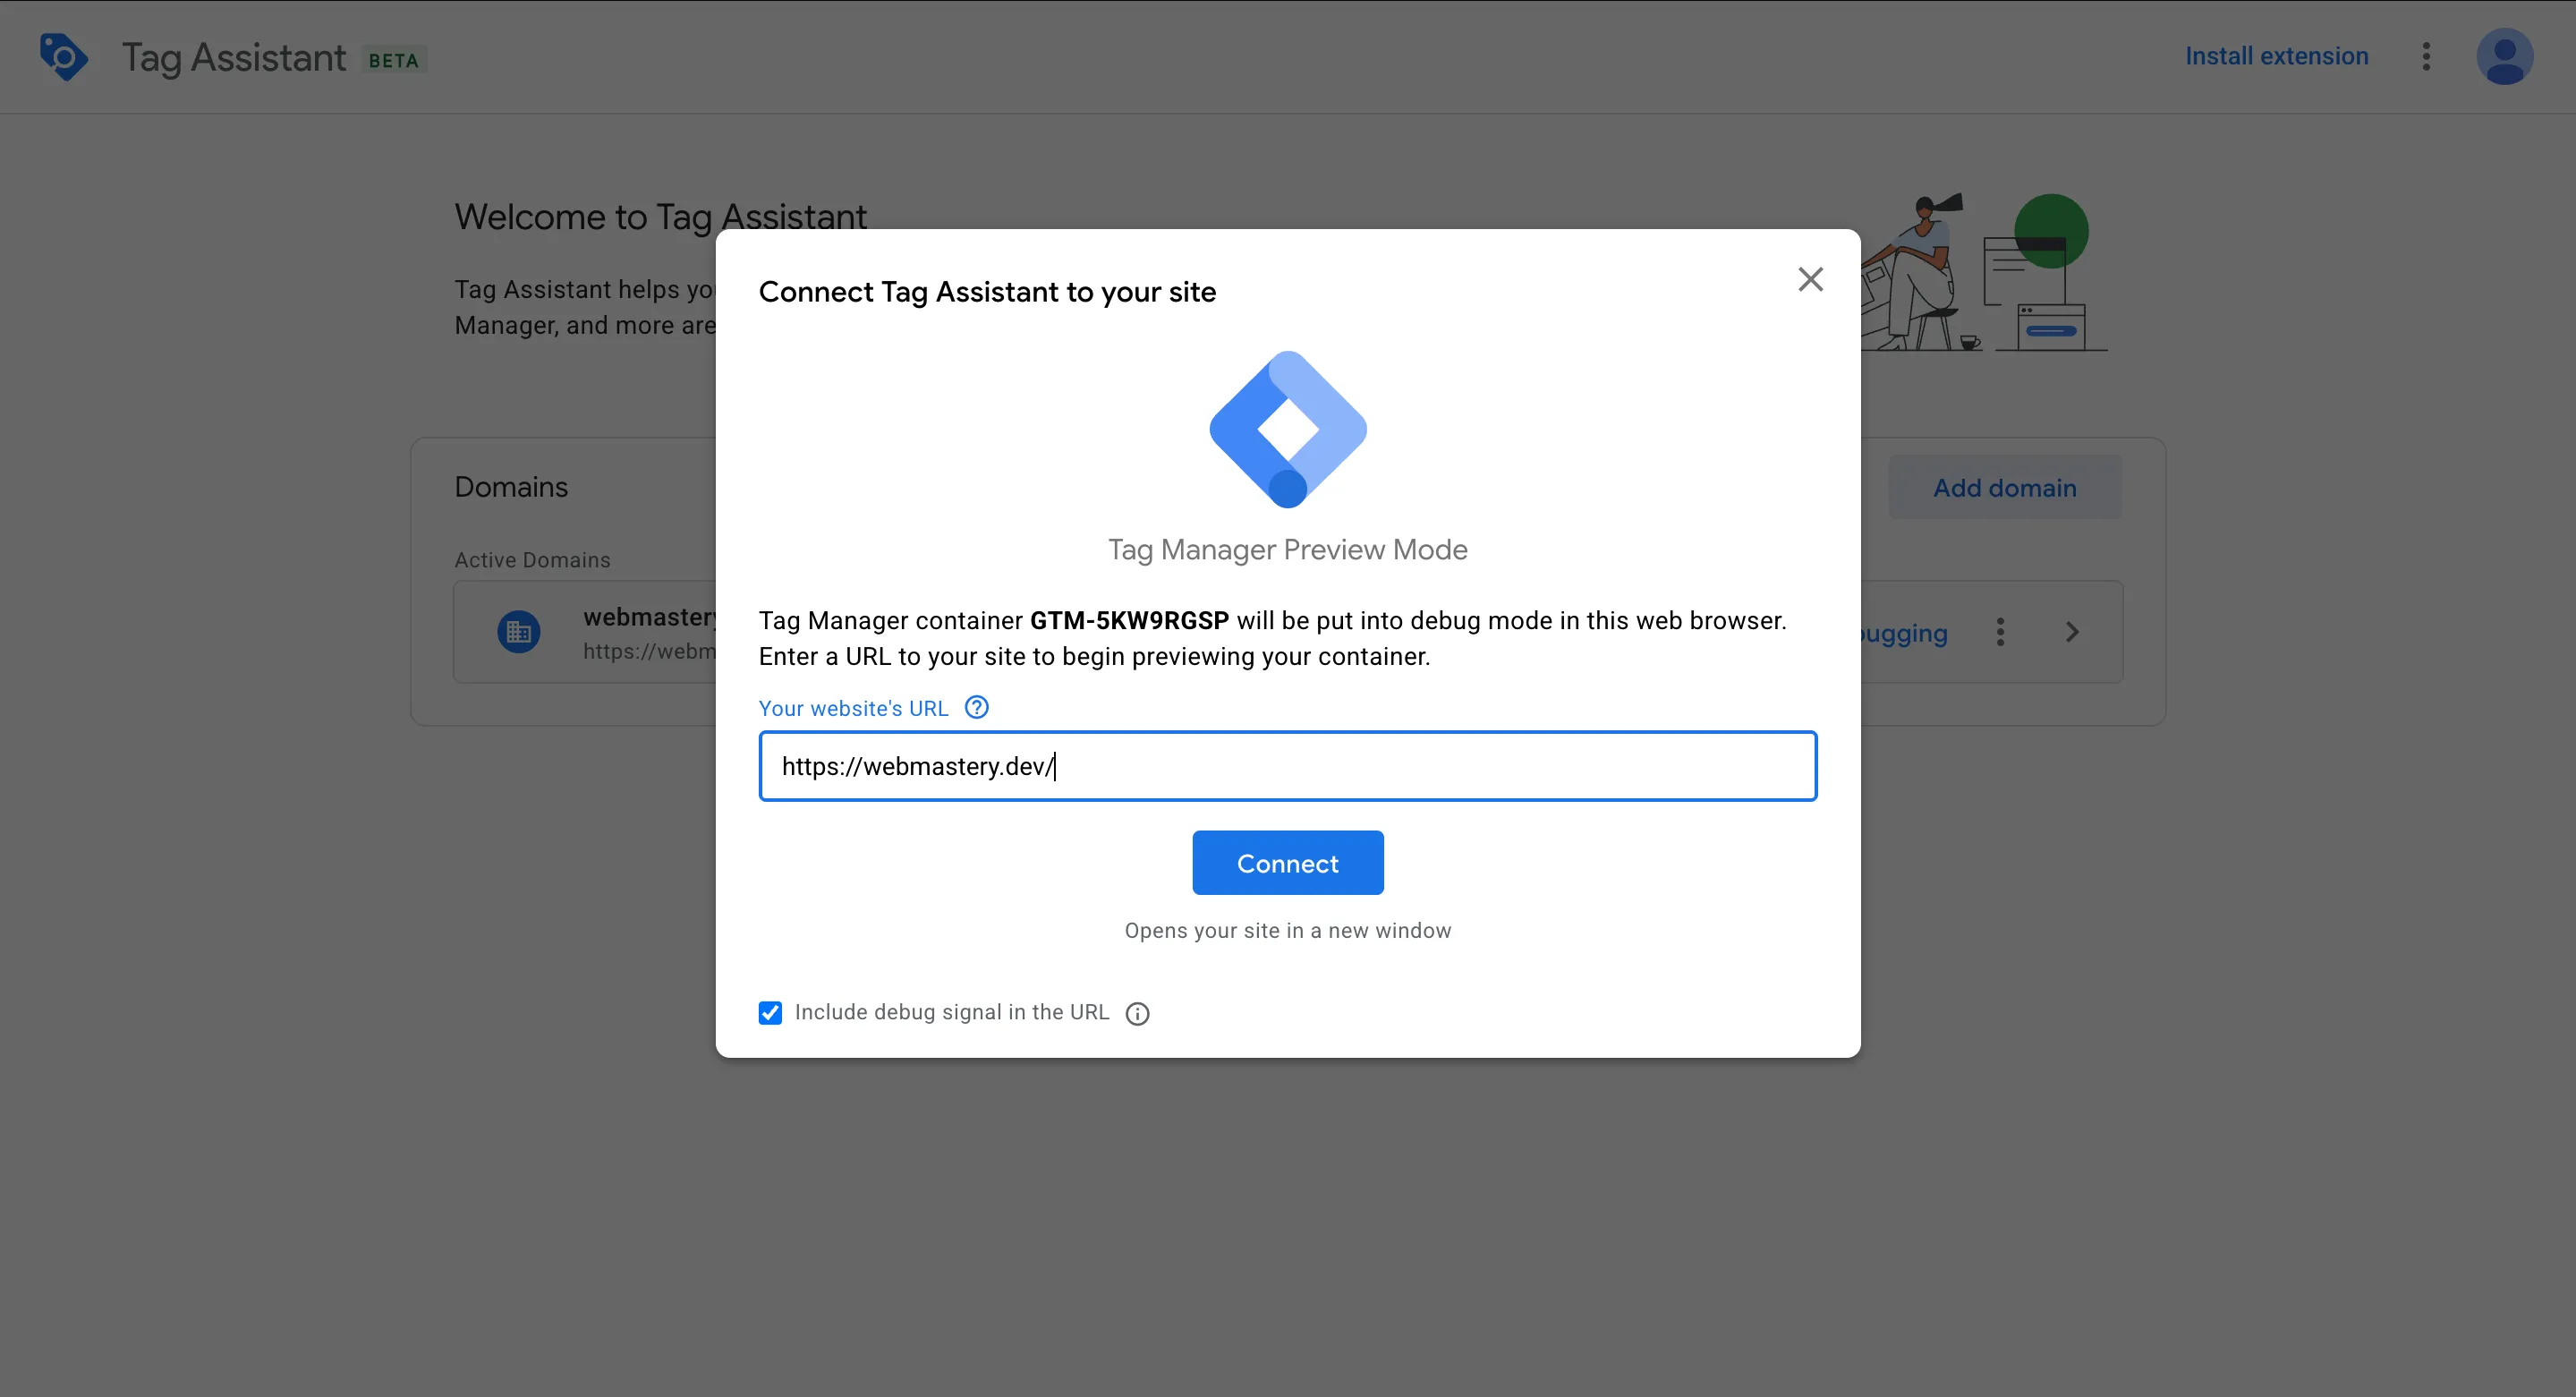The width and height of the screenshot is (2576, 1397).
Task: Expand the webmastery domain row chevron
Action: 2071,631
